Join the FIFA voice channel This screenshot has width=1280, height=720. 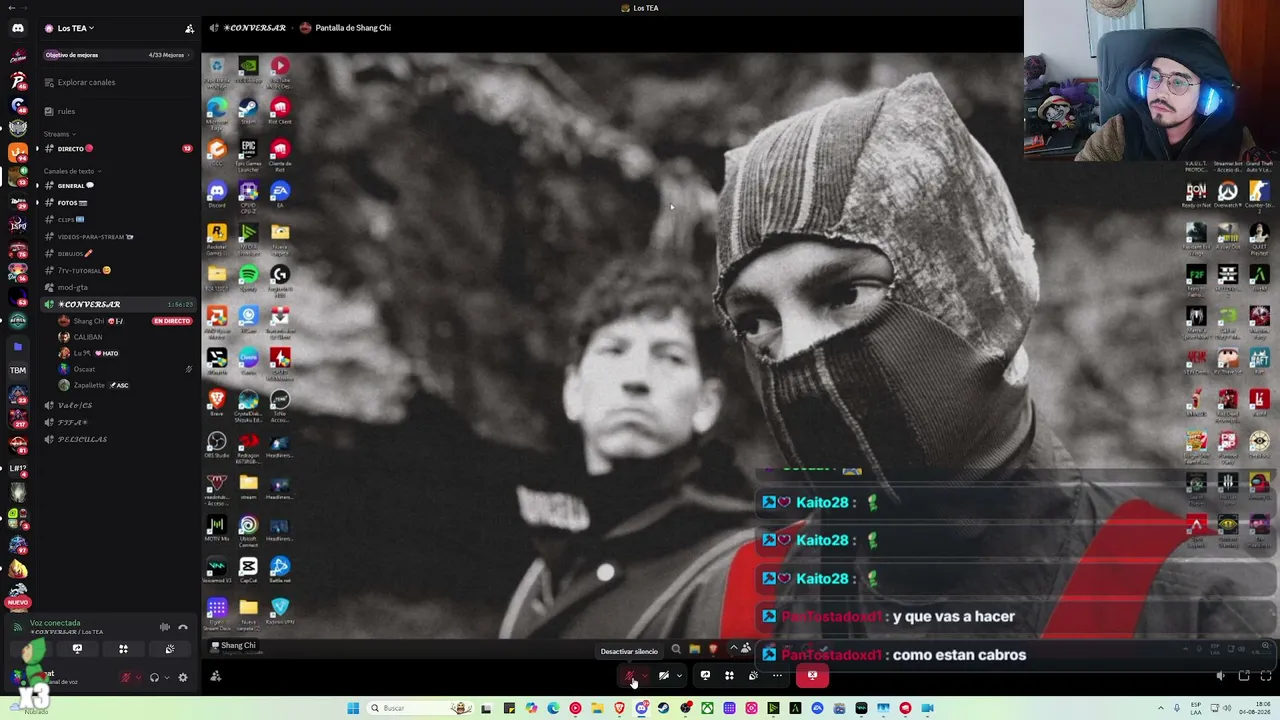coord(117,423)
